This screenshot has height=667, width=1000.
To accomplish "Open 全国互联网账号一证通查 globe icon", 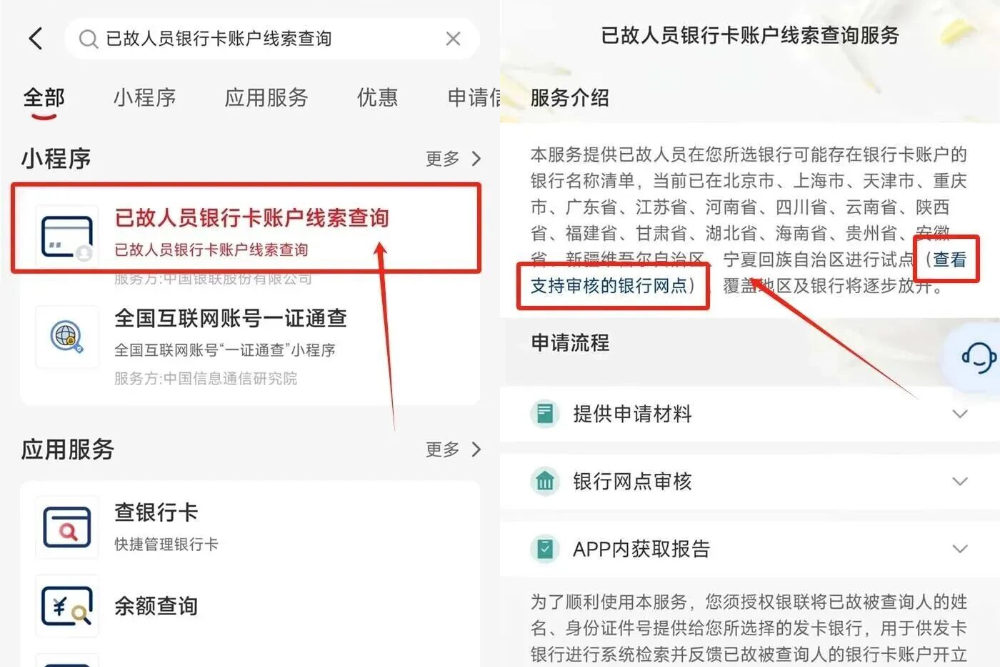I will click(67, 336).
